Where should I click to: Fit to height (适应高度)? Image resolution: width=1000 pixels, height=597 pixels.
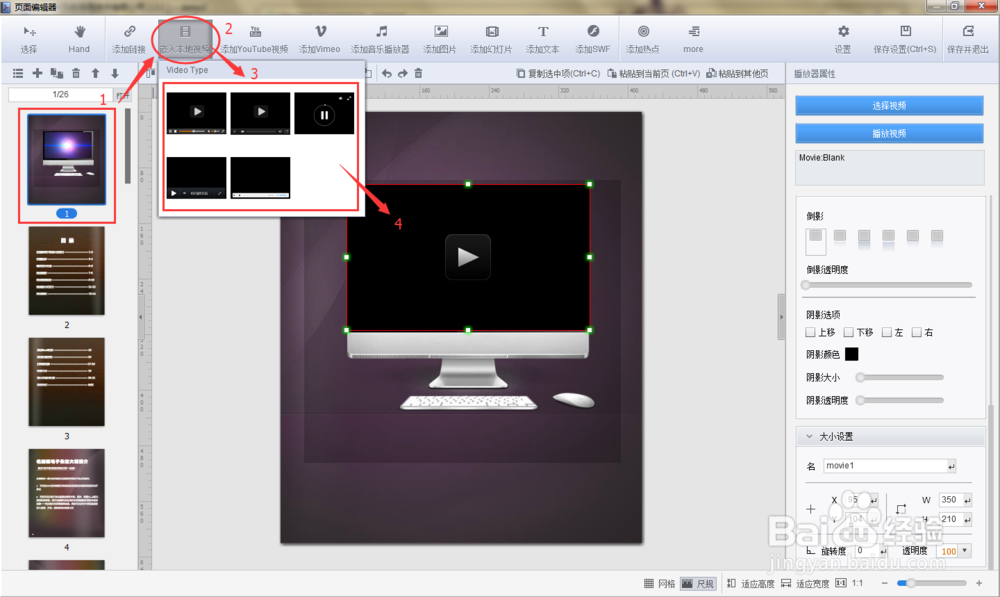(x=751, y=584)
